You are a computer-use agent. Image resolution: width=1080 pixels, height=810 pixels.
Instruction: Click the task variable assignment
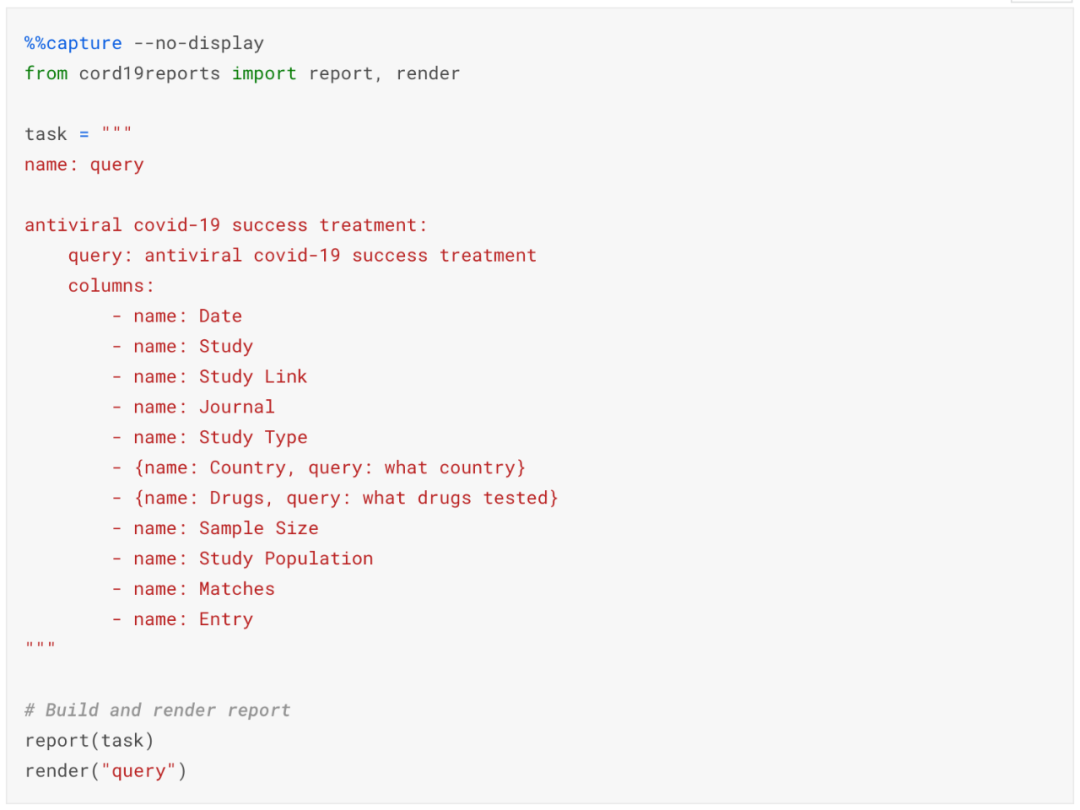[x=46, y=134]
